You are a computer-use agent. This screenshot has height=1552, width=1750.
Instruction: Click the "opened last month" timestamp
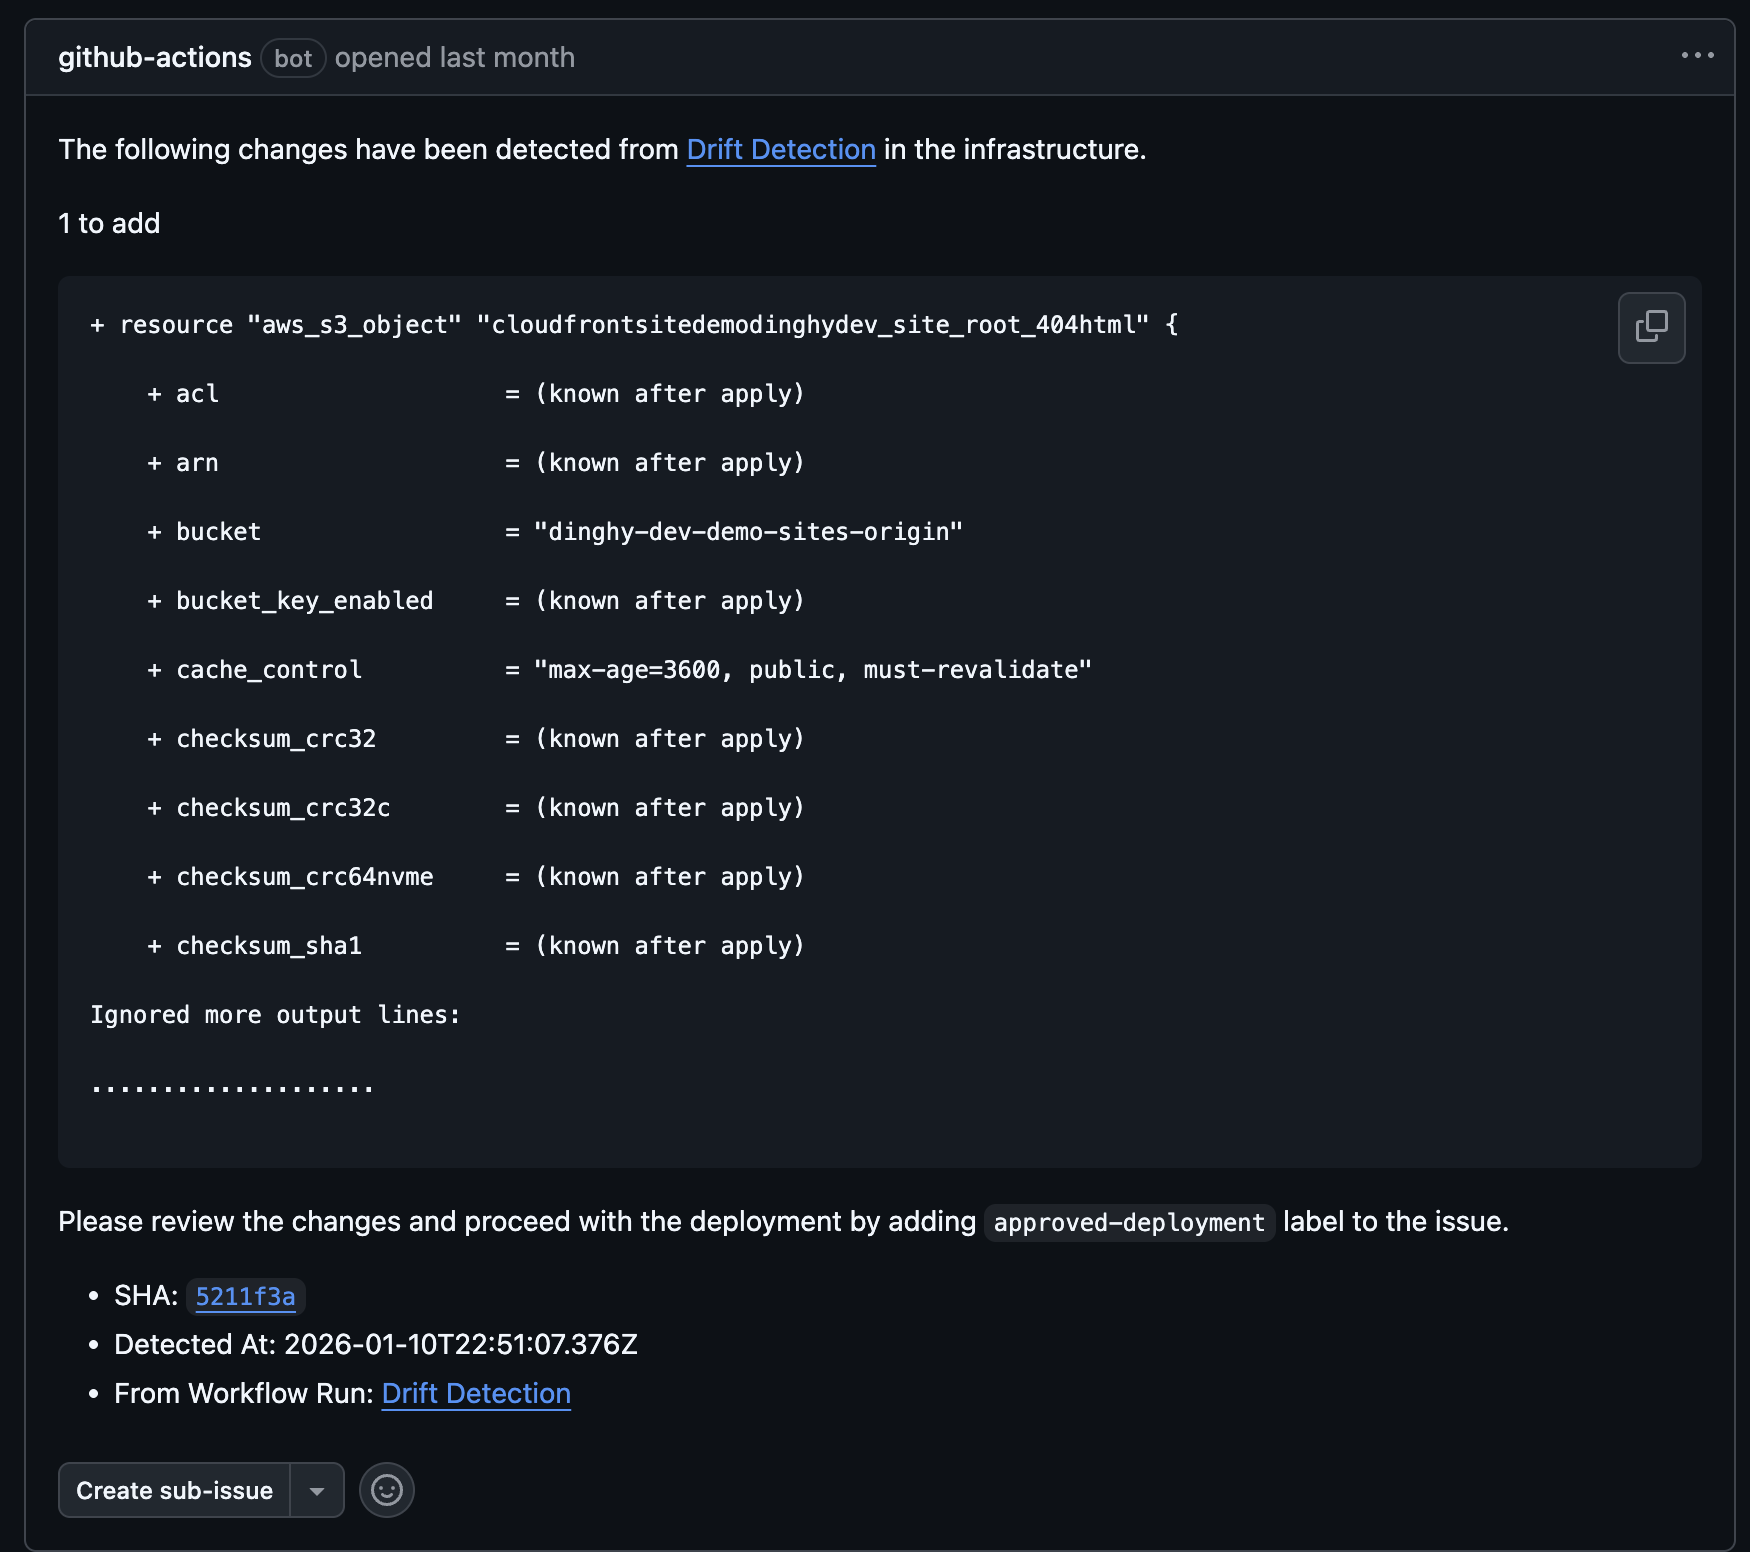(x=454, y=58)
